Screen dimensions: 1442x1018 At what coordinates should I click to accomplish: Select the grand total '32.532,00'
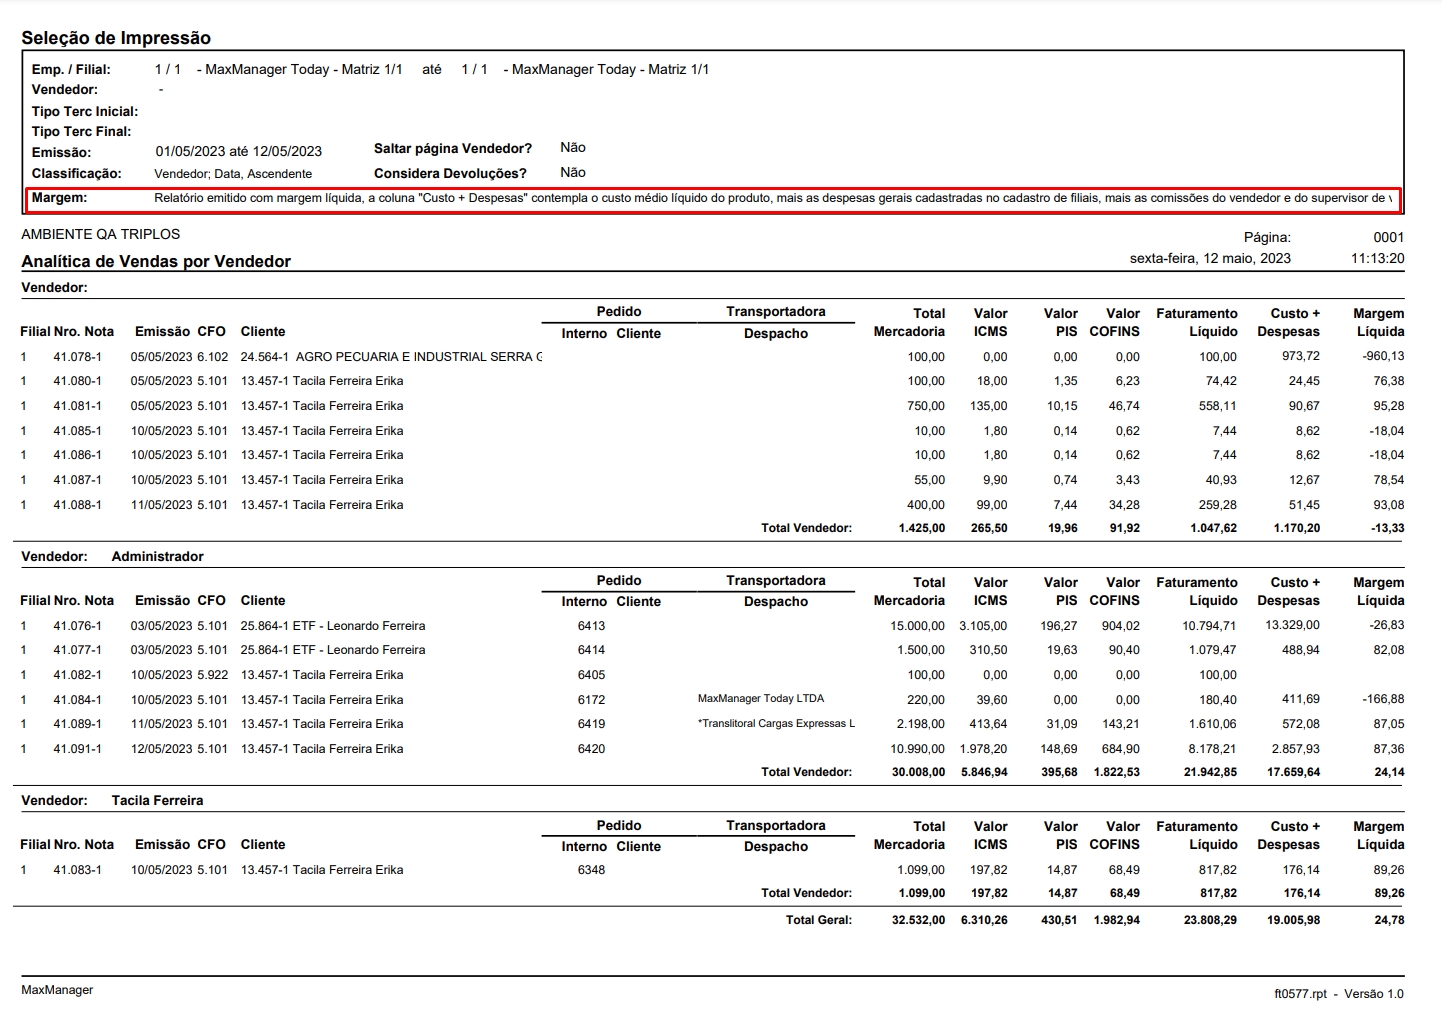[918, 920]
